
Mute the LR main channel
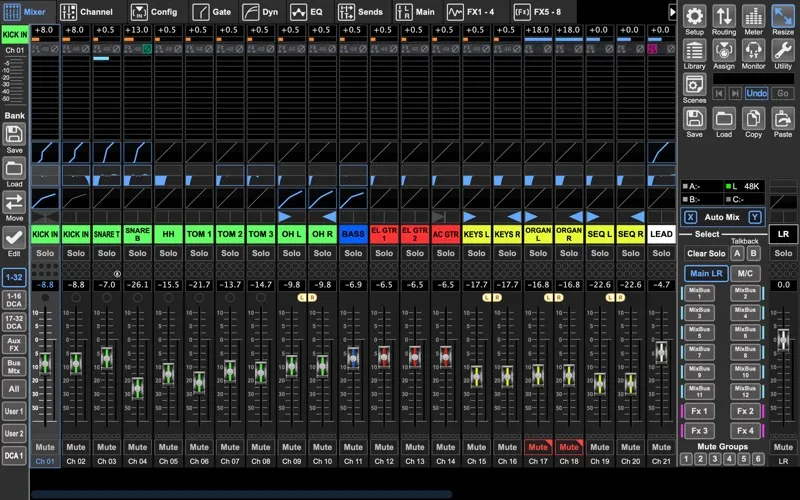(783, 447)
